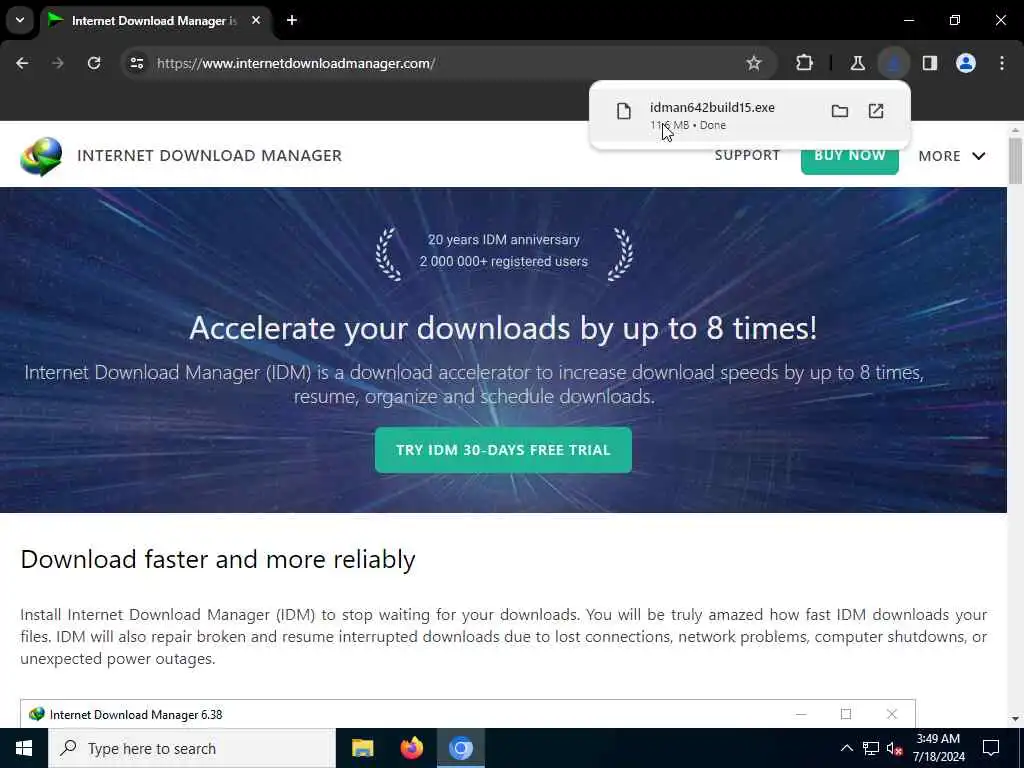This screenshot has width=1024, height=768.
Task: Open the network tray icon
Action: (871, 748)
